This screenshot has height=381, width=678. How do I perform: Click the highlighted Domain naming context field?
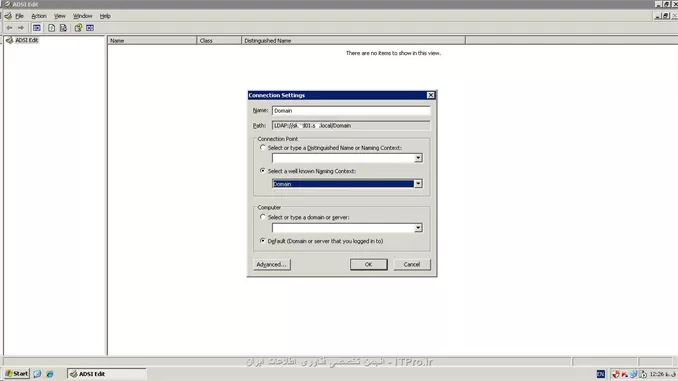pos(343,184)
